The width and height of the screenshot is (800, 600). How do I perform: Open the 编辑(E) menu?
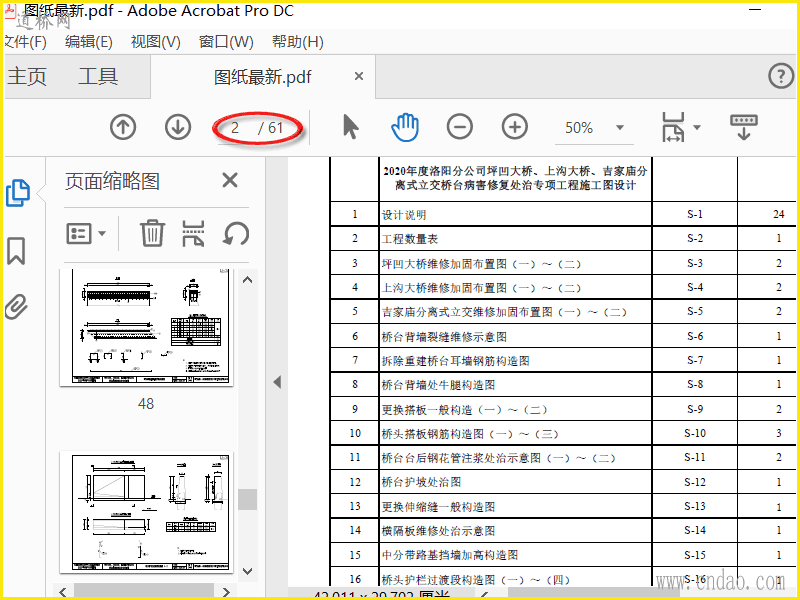pos(89,41)
